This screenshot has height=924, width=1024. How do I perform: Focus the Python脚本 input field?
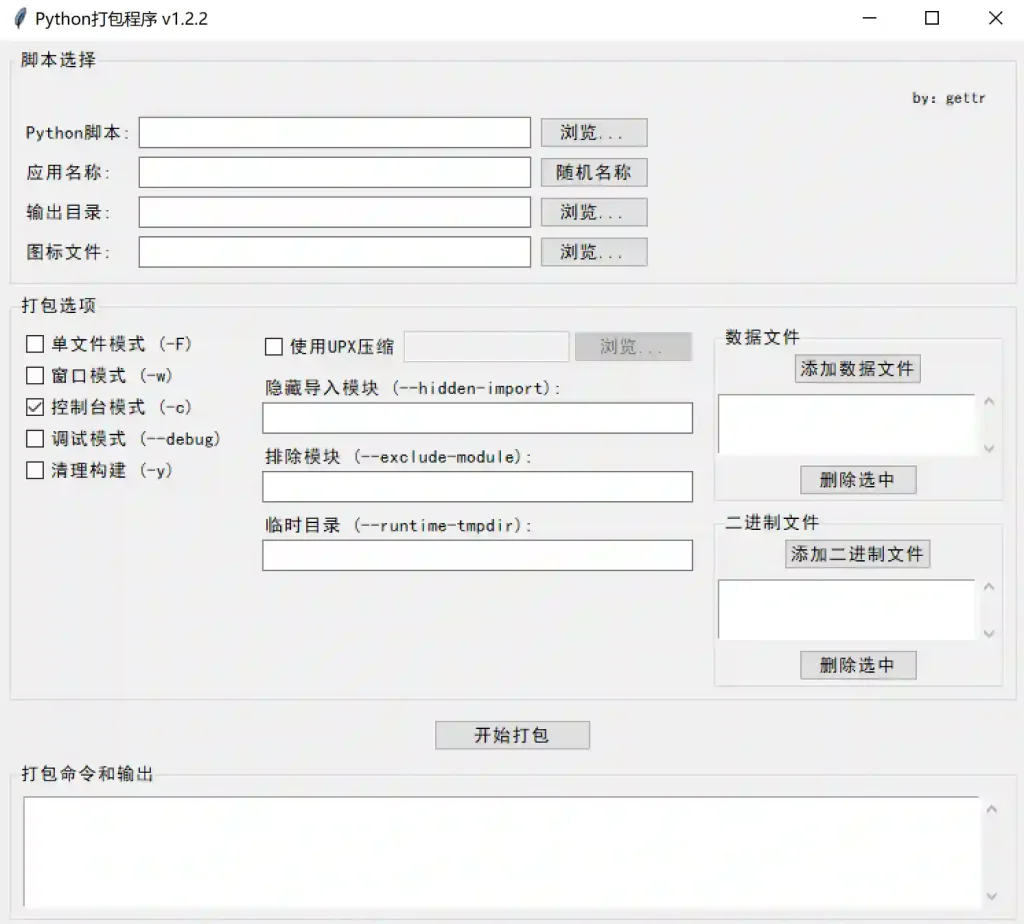pyautogui.click(x=334, y=133)
